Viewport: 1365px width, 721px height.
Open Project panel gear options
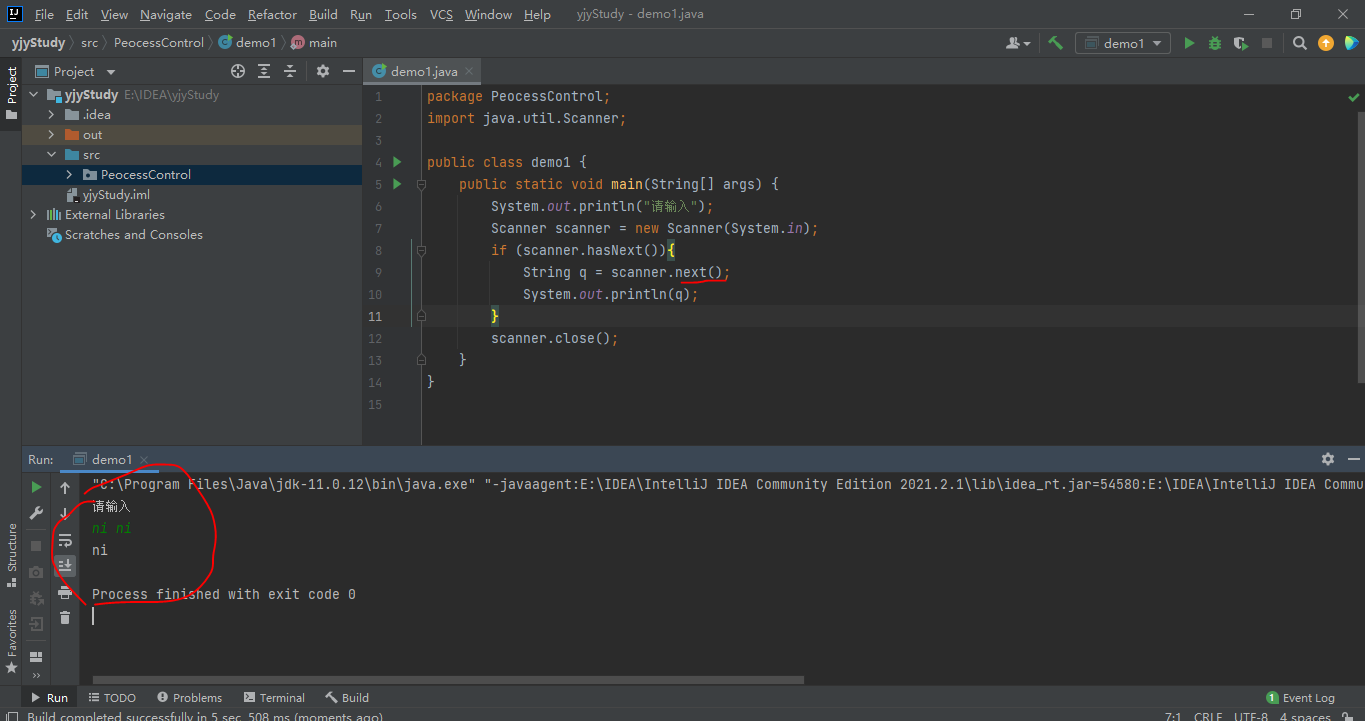point(322,71)
